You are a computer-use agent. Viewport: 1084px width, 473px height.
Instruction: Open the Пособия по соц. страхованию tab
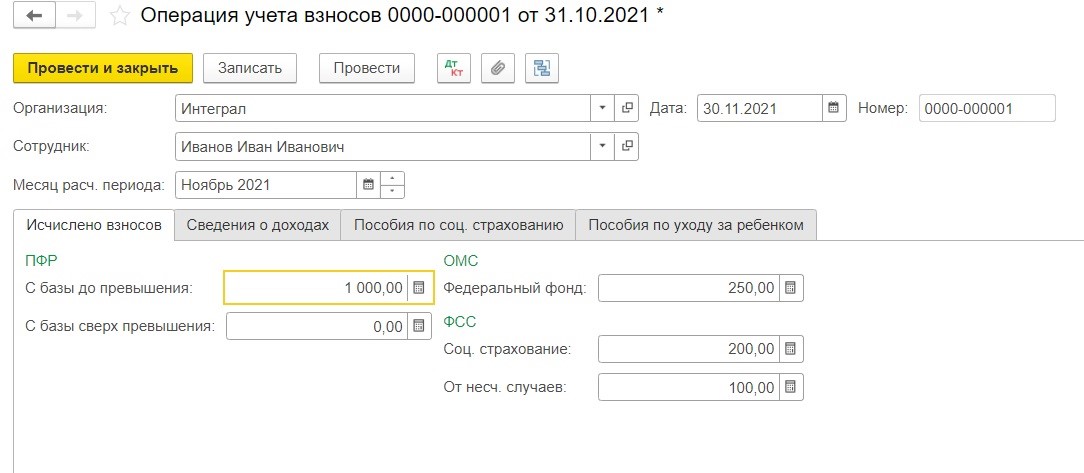point(458,225)
